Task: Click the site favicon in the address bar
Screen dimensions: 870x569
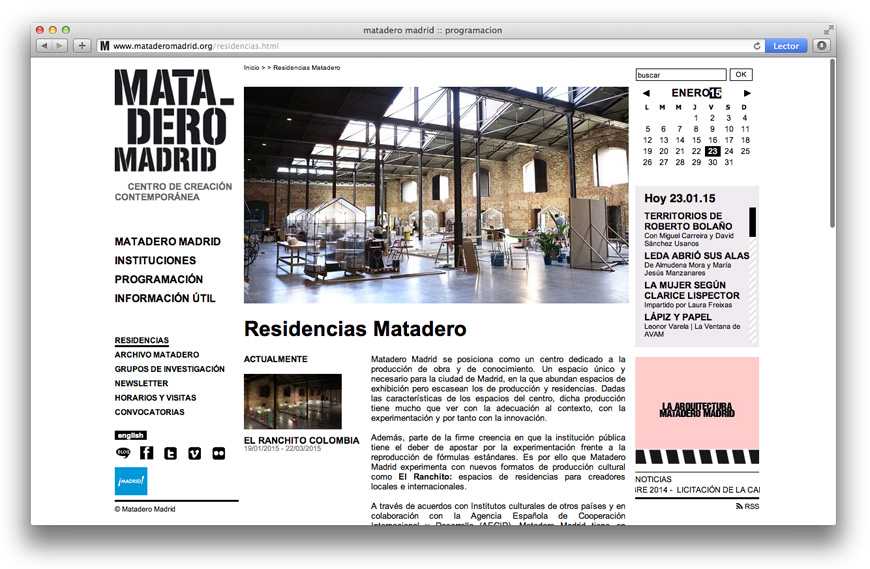Action: point(104,46)
